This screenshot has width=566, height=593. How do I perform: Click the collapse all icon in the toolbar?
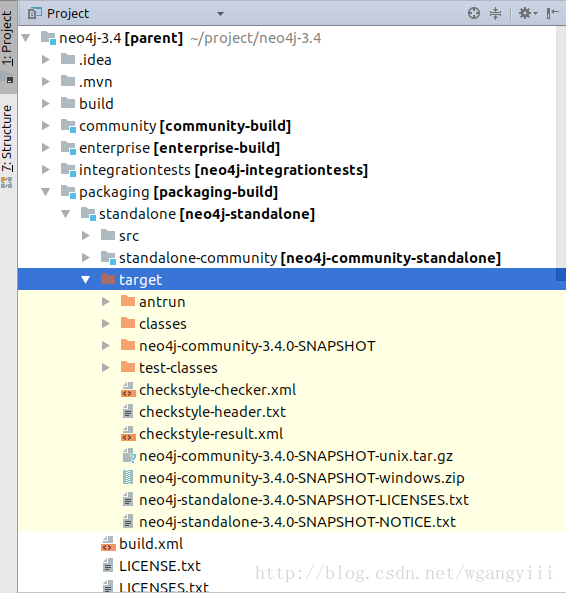(x=495, y=13)
